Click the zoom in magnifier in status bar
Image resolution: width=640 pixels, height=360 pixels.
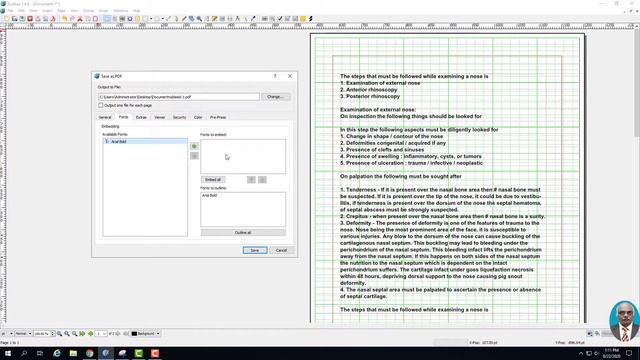[x=74, y=333]
